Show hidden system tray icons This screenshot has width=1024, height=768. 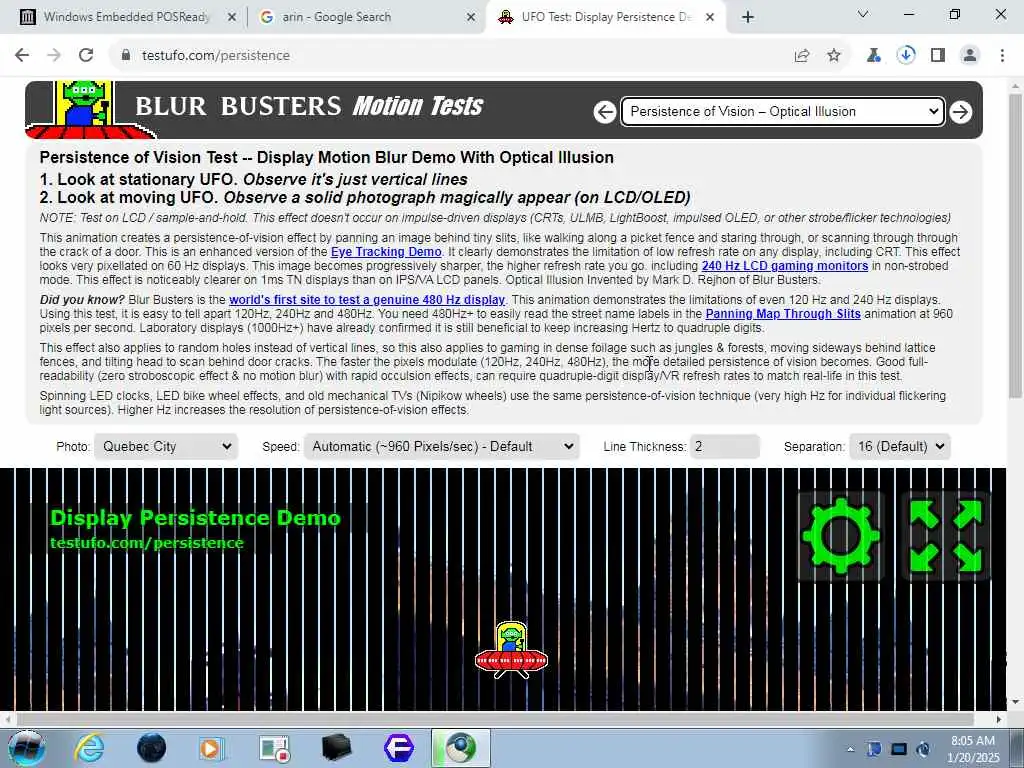point(850,749)
